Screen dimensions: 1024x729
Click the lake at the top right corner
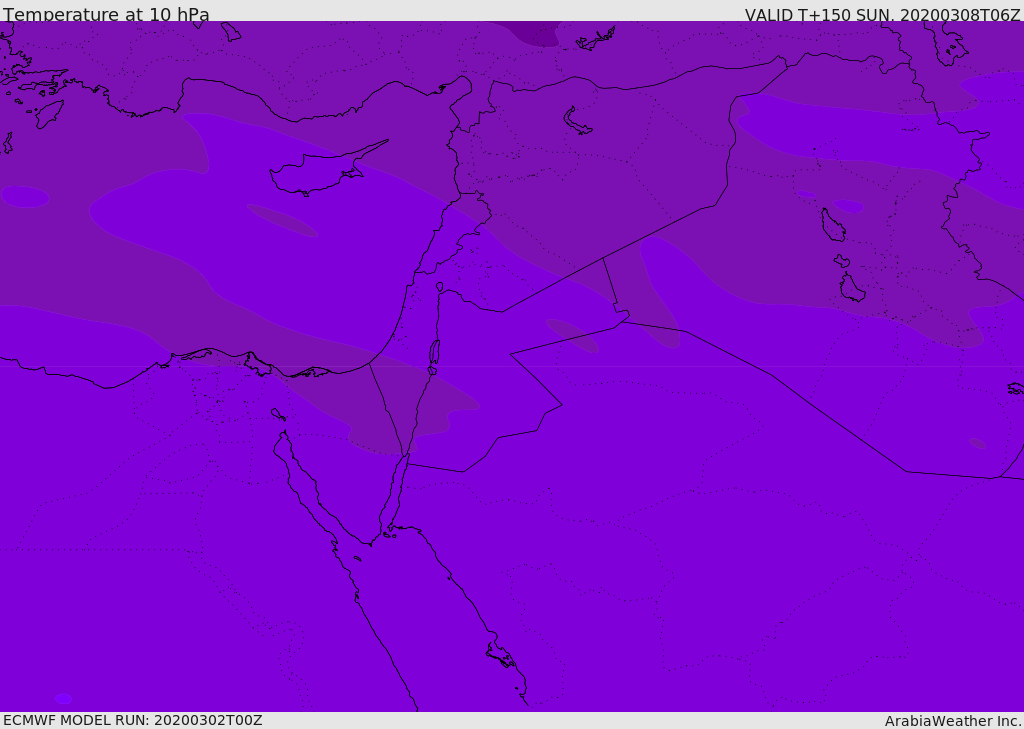coord(949,44)
